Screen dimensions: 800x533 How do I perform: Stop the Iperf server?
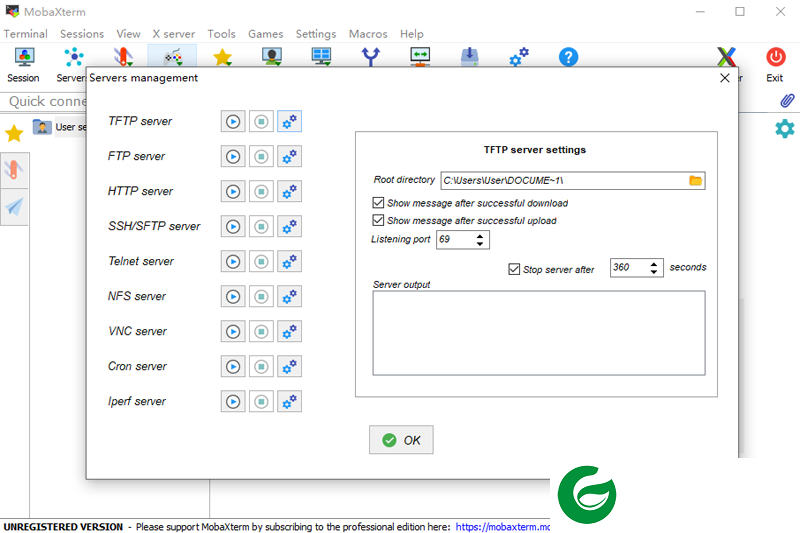261,401
